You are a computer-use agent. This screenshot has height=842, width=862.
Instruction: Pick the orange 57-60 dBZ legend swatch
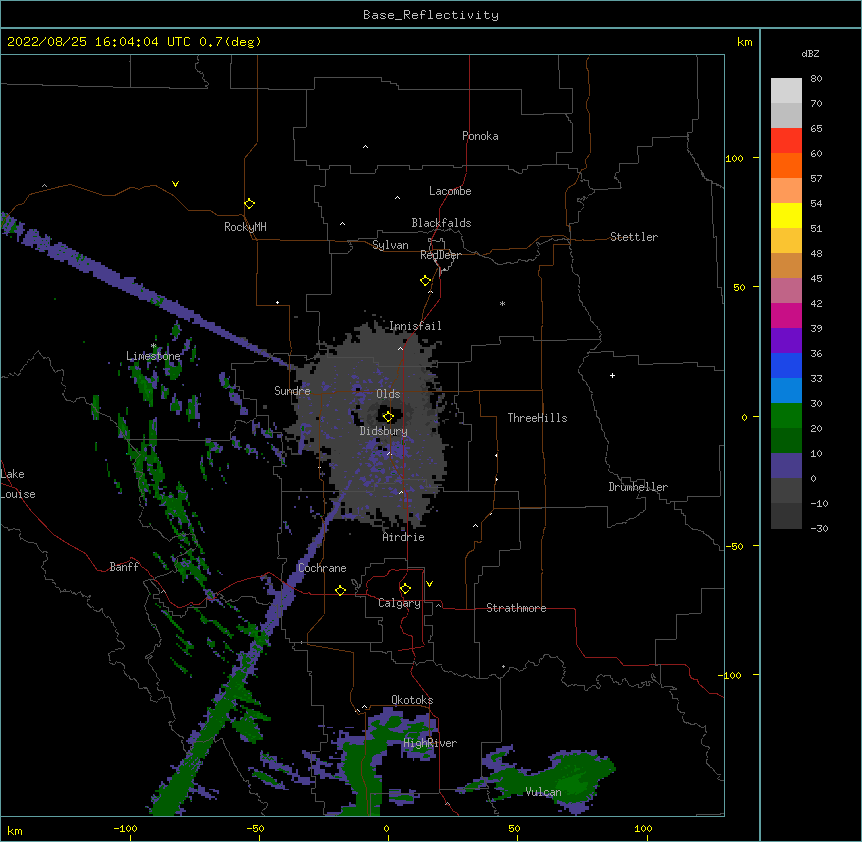786,165
